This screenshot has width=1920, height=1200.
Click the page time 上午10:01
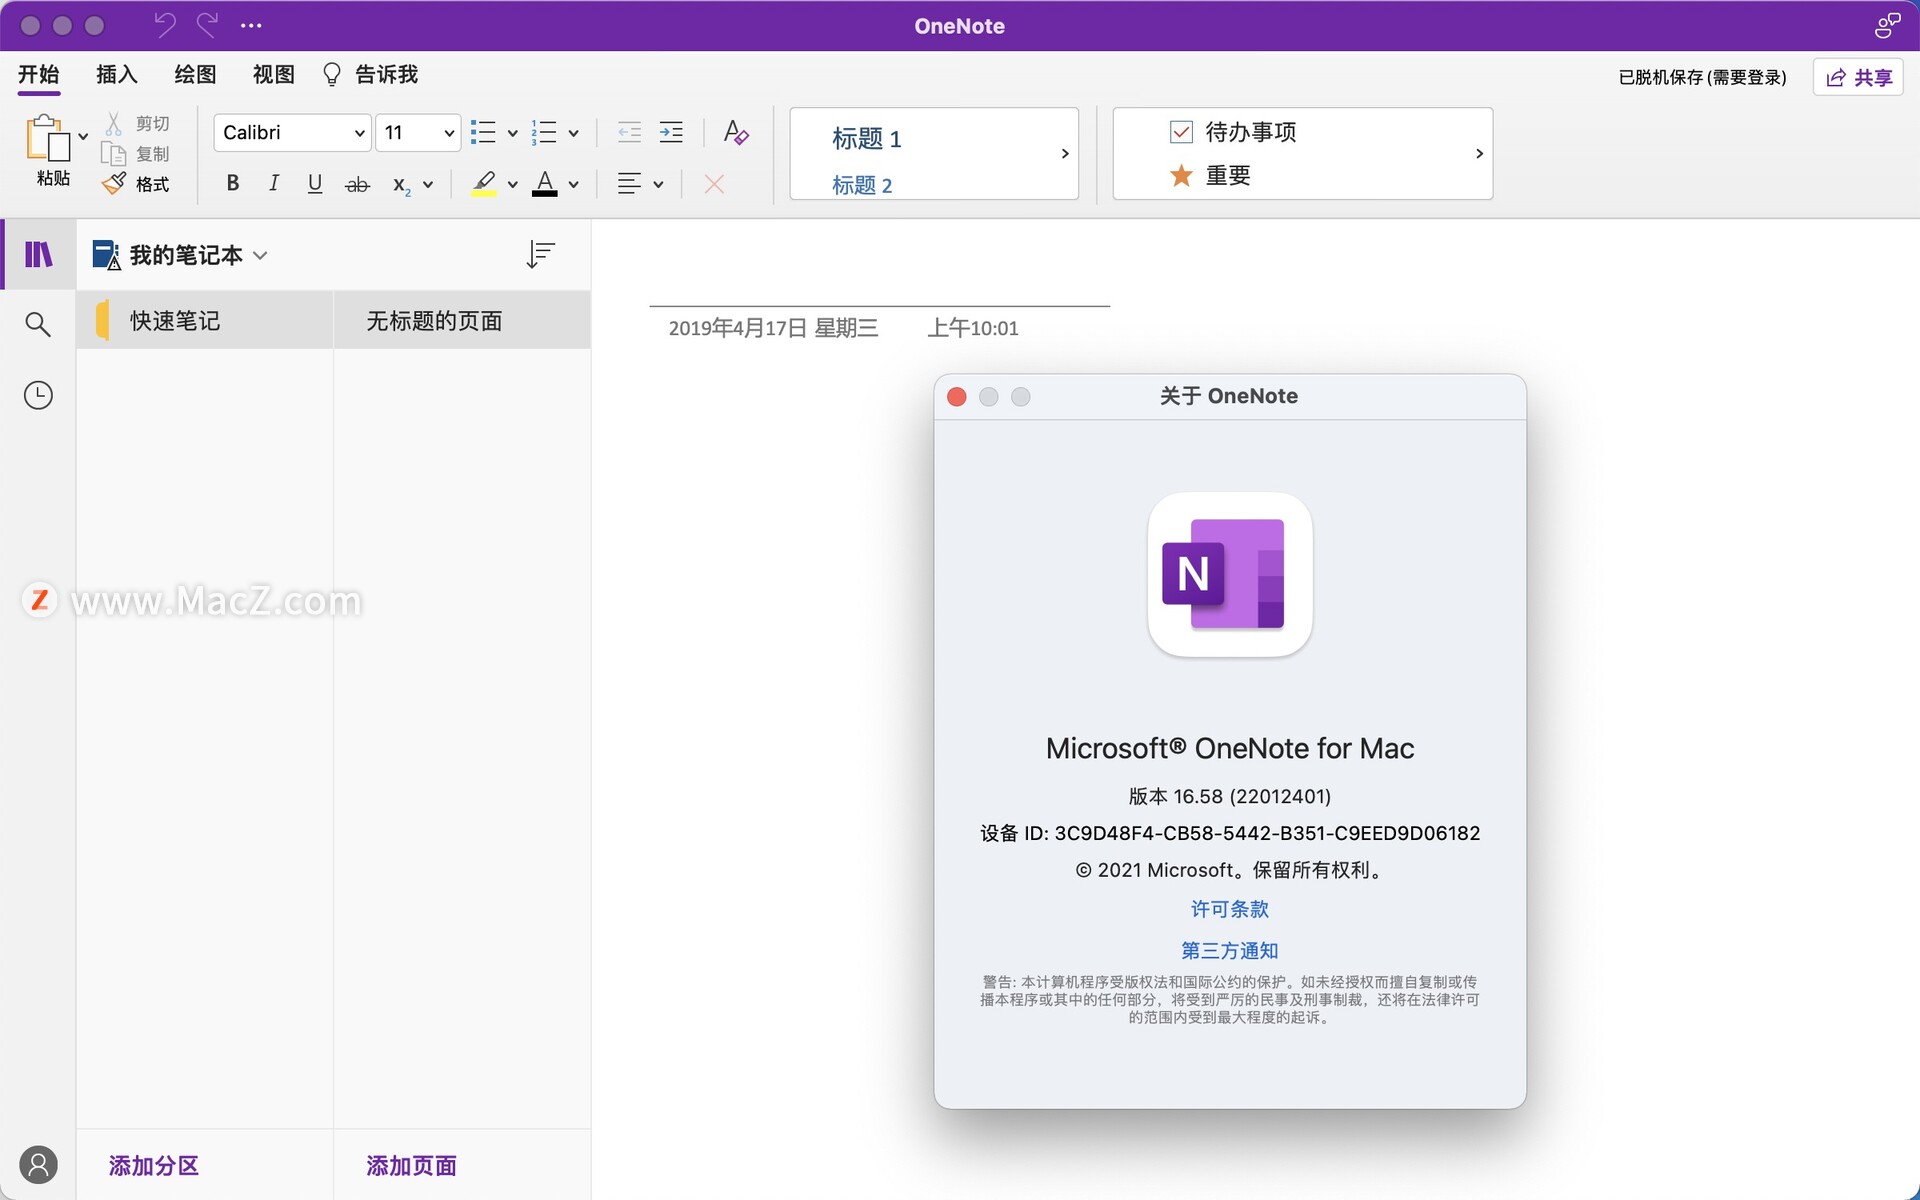coord(973,328)
